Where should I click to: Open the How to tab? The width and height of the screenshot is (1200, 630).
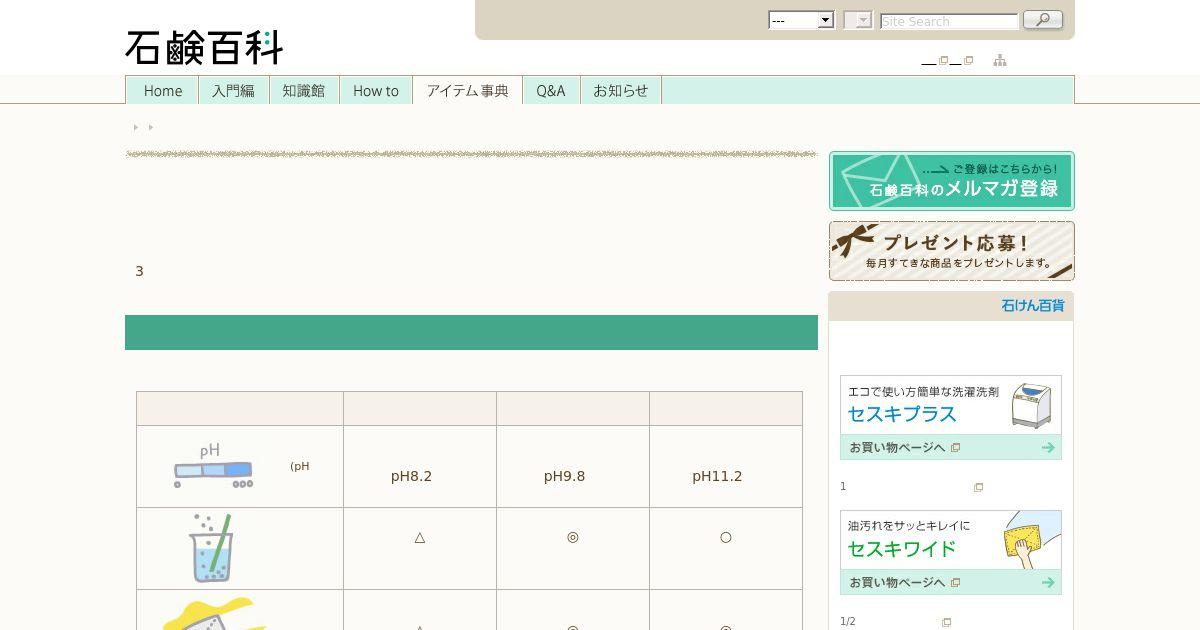pos(376,90)
